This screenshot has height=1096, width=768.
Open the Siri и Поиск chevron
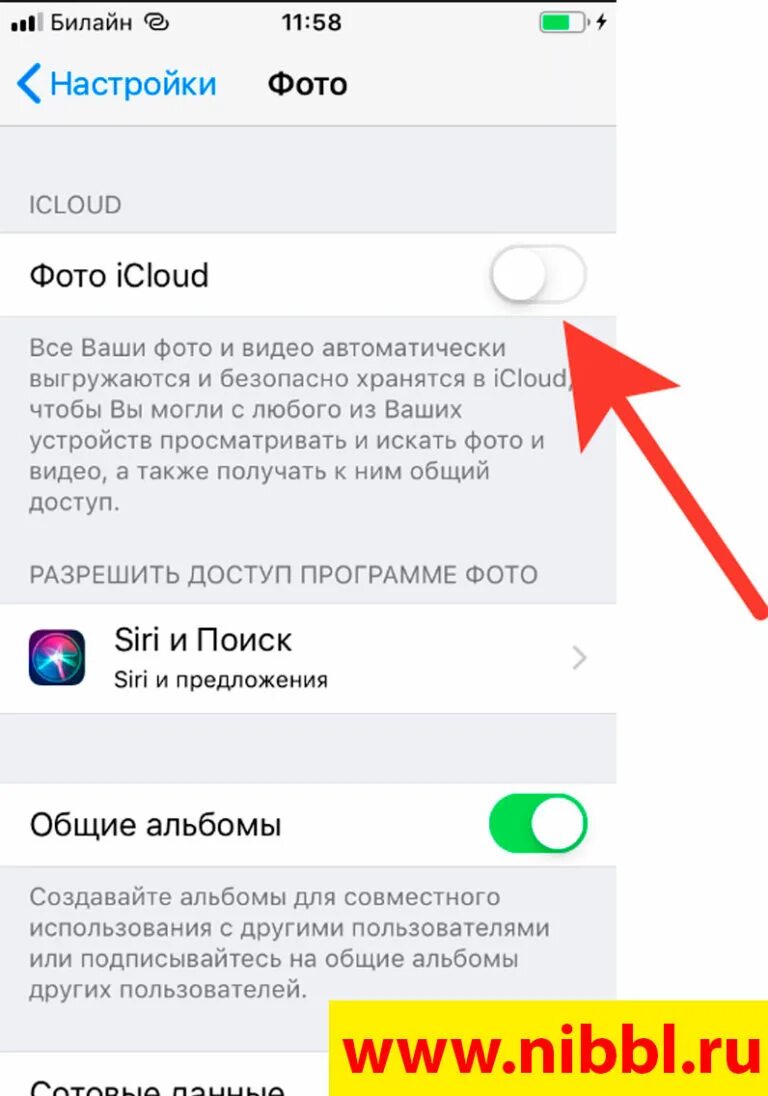pos(579,658)
